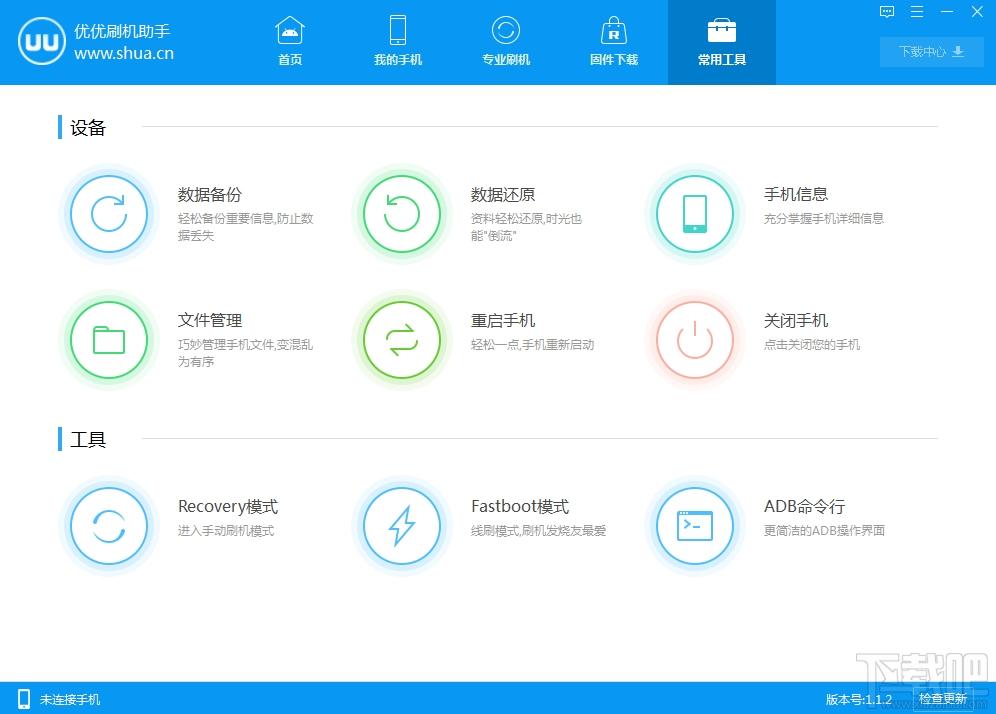Image resolution: width=996 pixels, height=714 pixels.
Task: Open 关闭手机 title text
Action: tap(796, 320)
